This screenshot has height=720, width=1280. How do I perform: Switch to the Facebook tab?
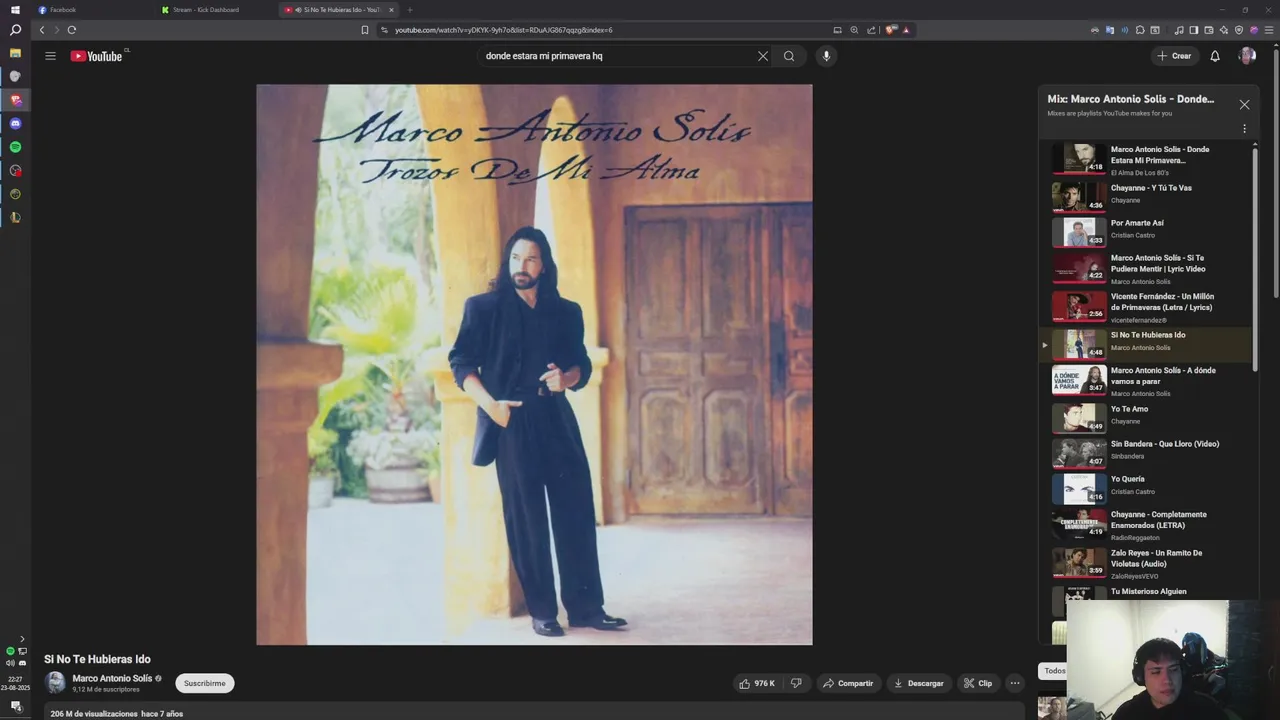[95, 10]
